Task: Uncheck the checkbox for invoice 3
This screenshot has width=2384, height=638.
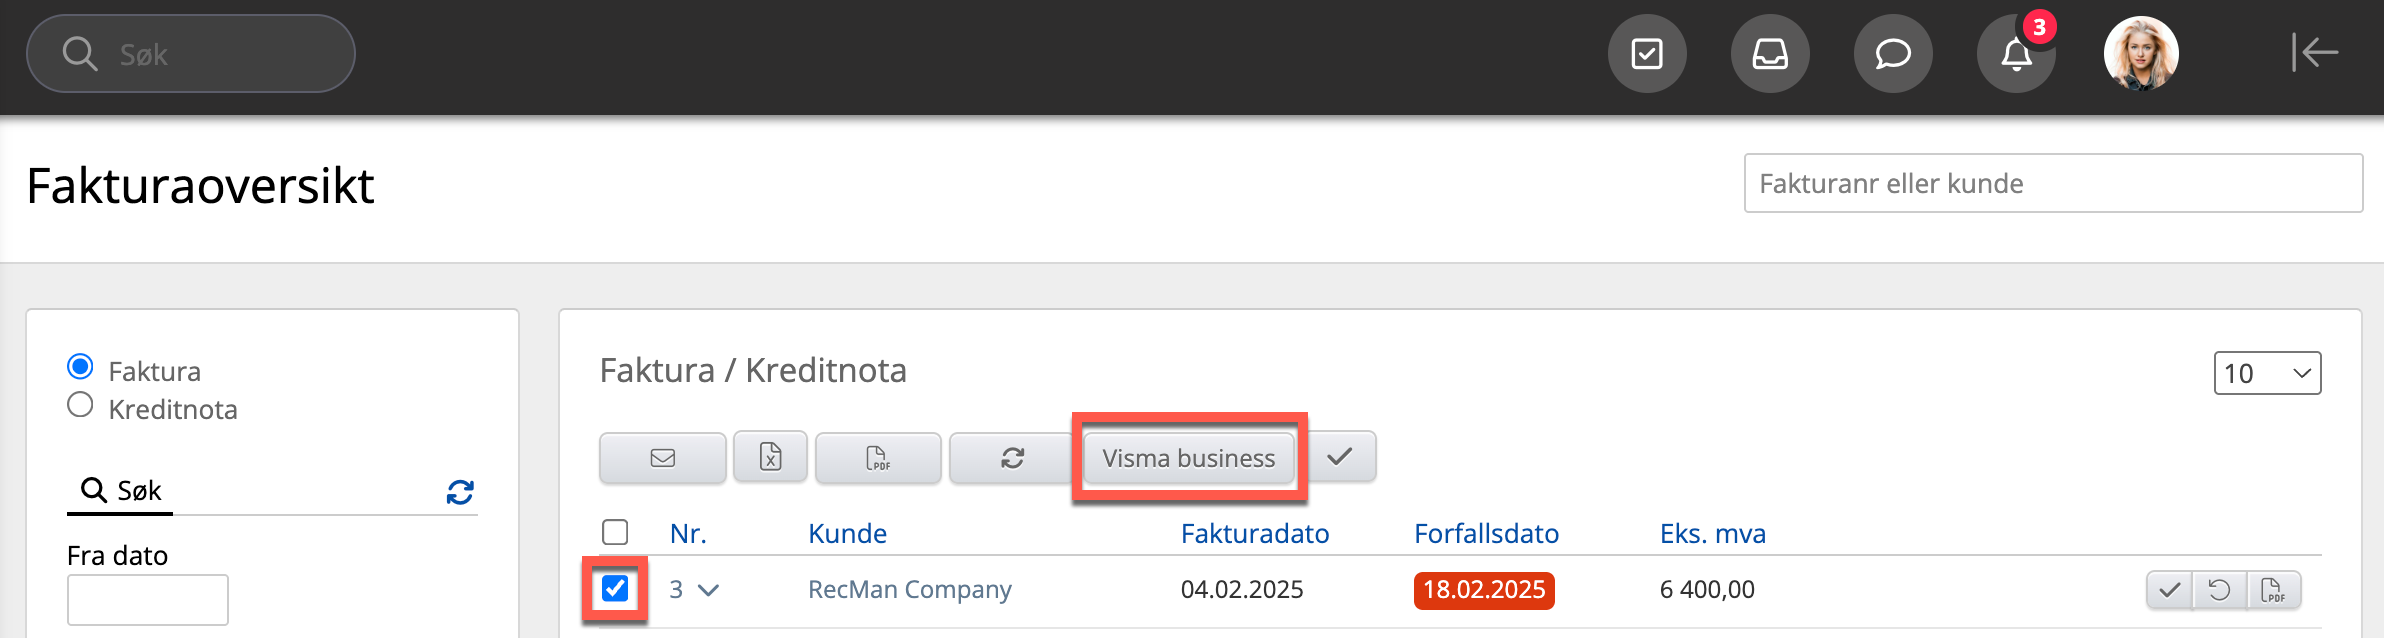Action: coord(615,589)
